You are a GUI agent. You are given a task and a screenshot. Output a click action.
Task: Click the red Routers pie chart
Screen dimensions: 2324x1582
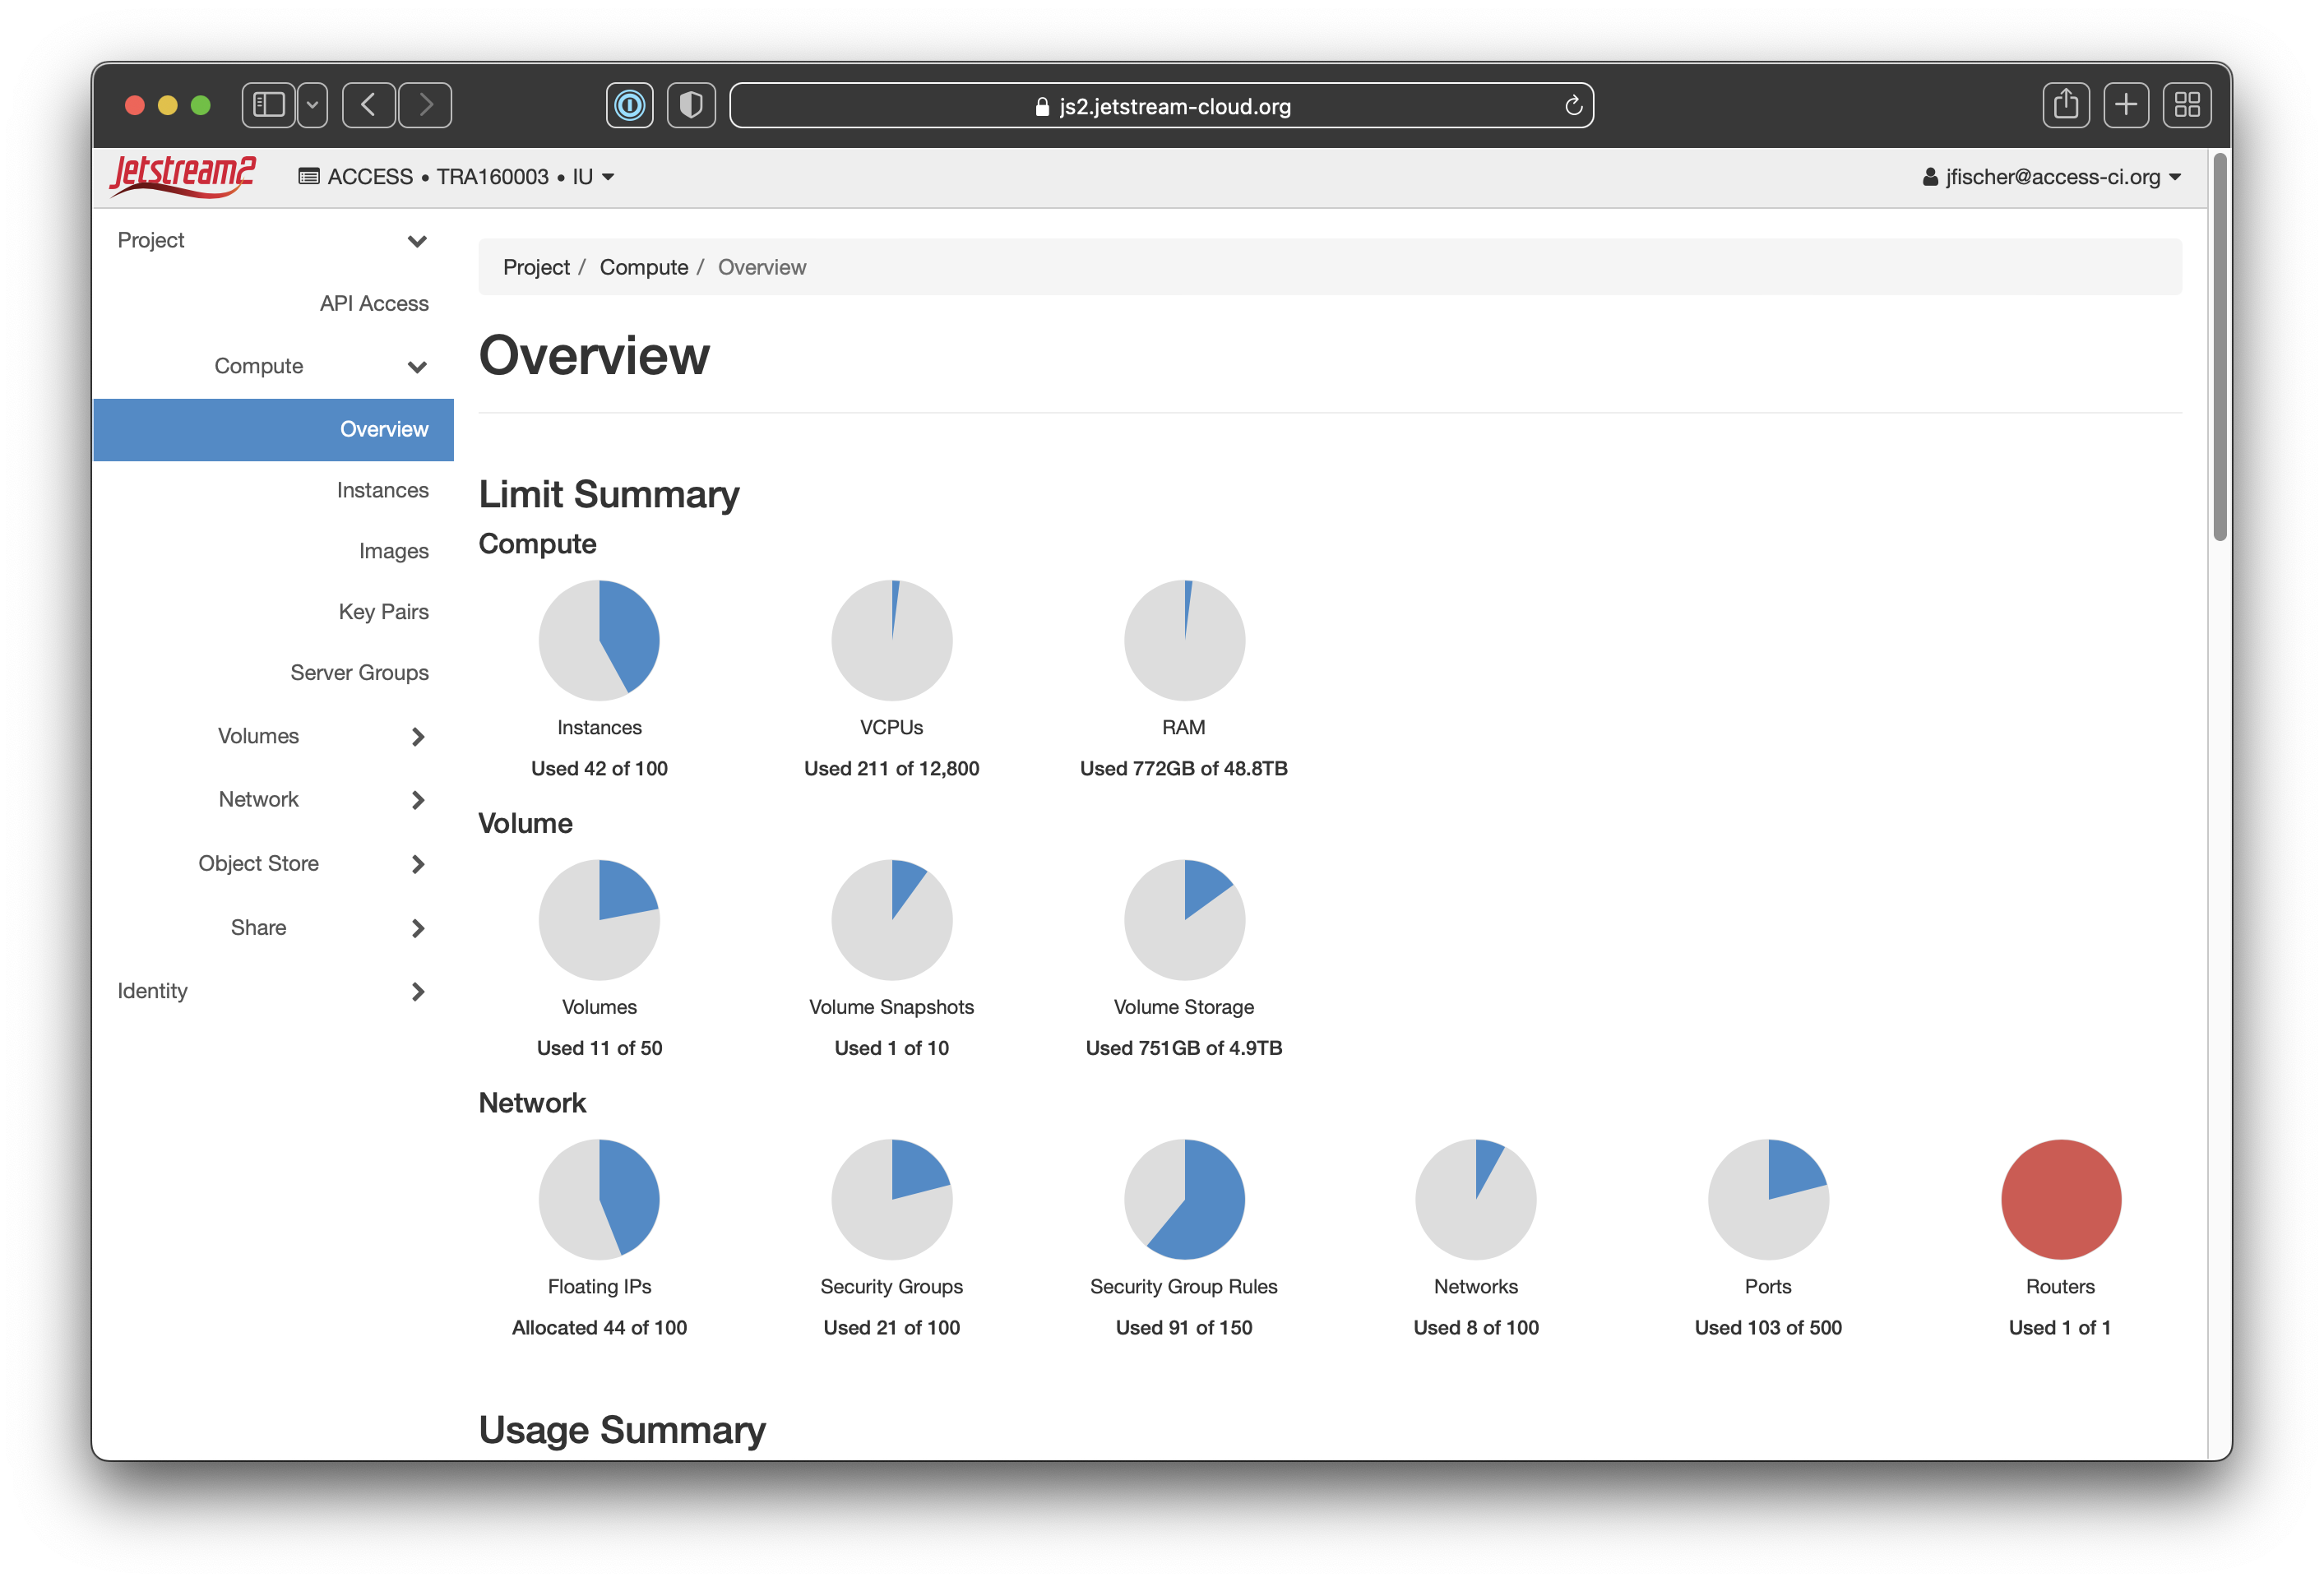coord(2060,1199)
